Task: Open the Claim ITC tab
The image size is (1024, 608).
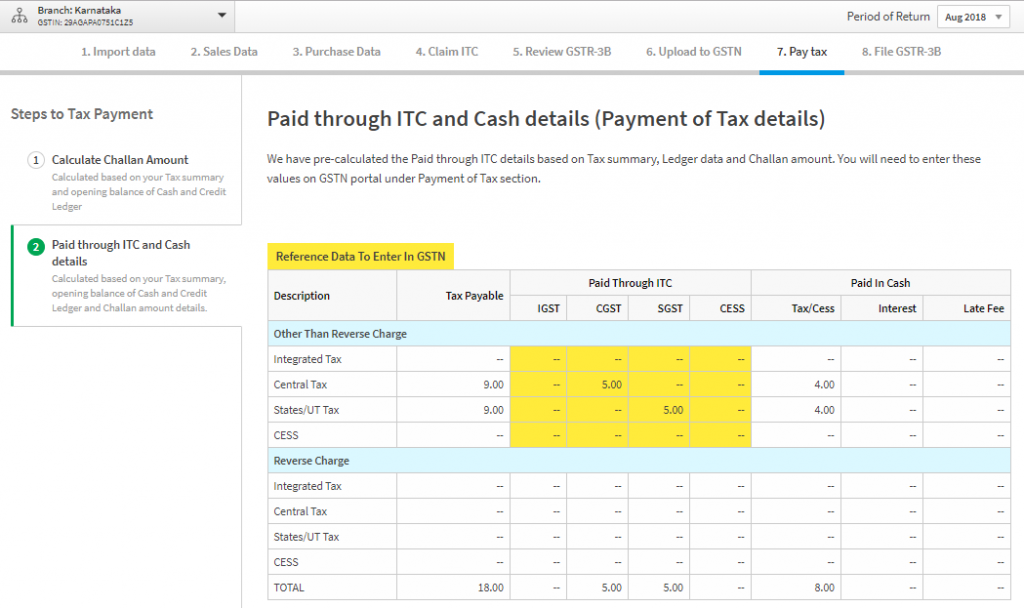Action: click(x=445, y=51)
